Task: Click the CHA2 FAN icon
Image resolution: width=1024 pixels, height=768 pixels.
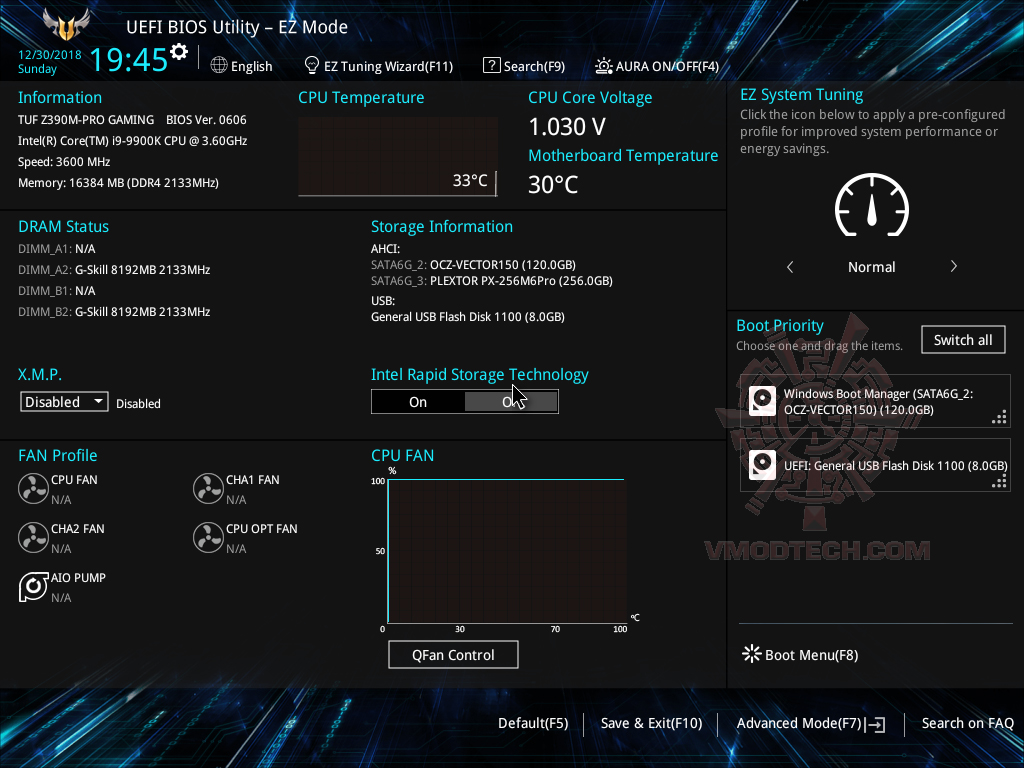Action: tap(34, 537)
